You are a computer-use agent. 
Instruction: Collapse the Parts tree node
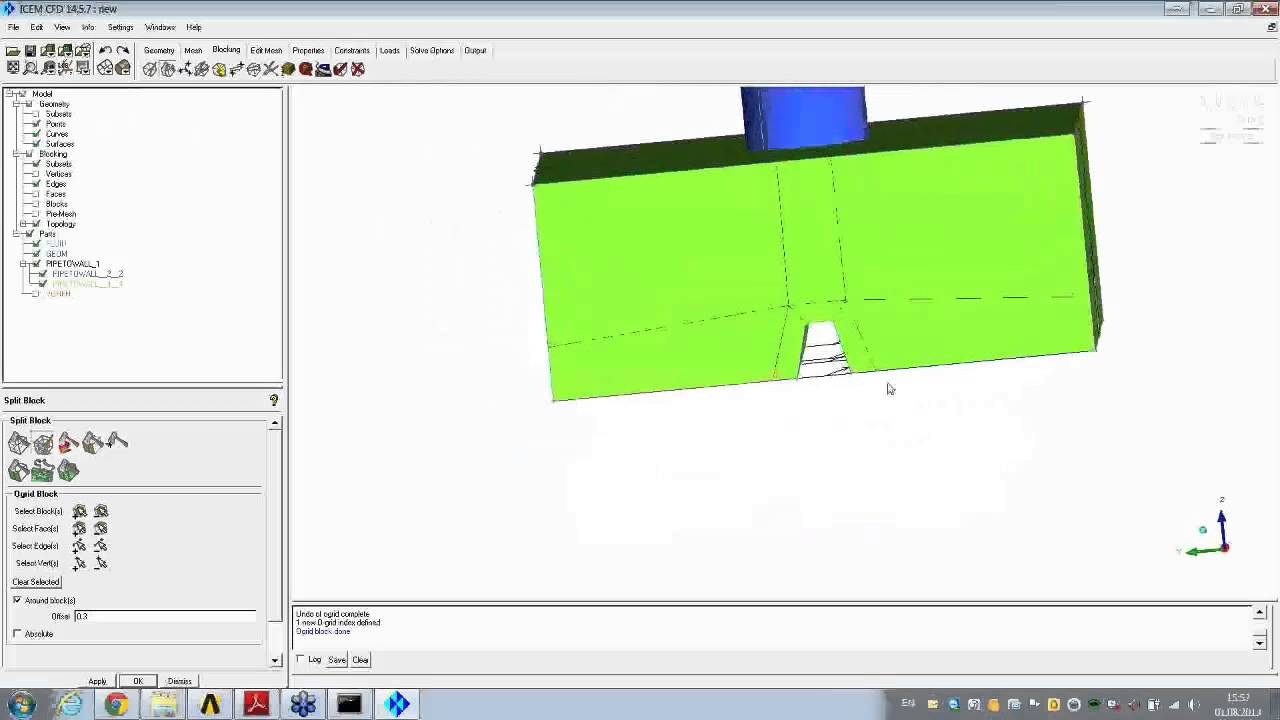16,234
